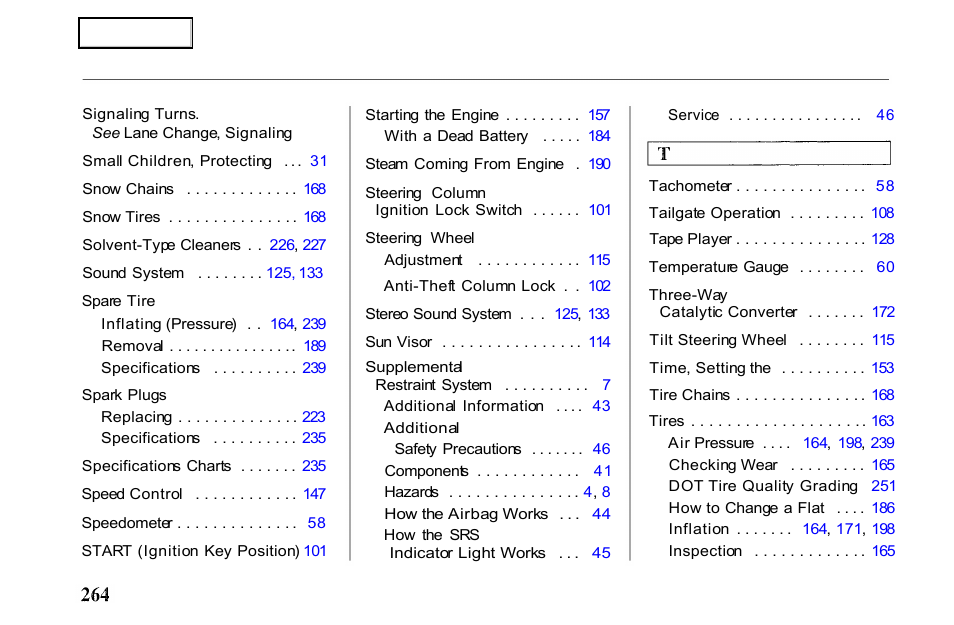954x625 pixels.
Task: Open page 190 for Steam Coming From Engine
Action: click(599, 164)
